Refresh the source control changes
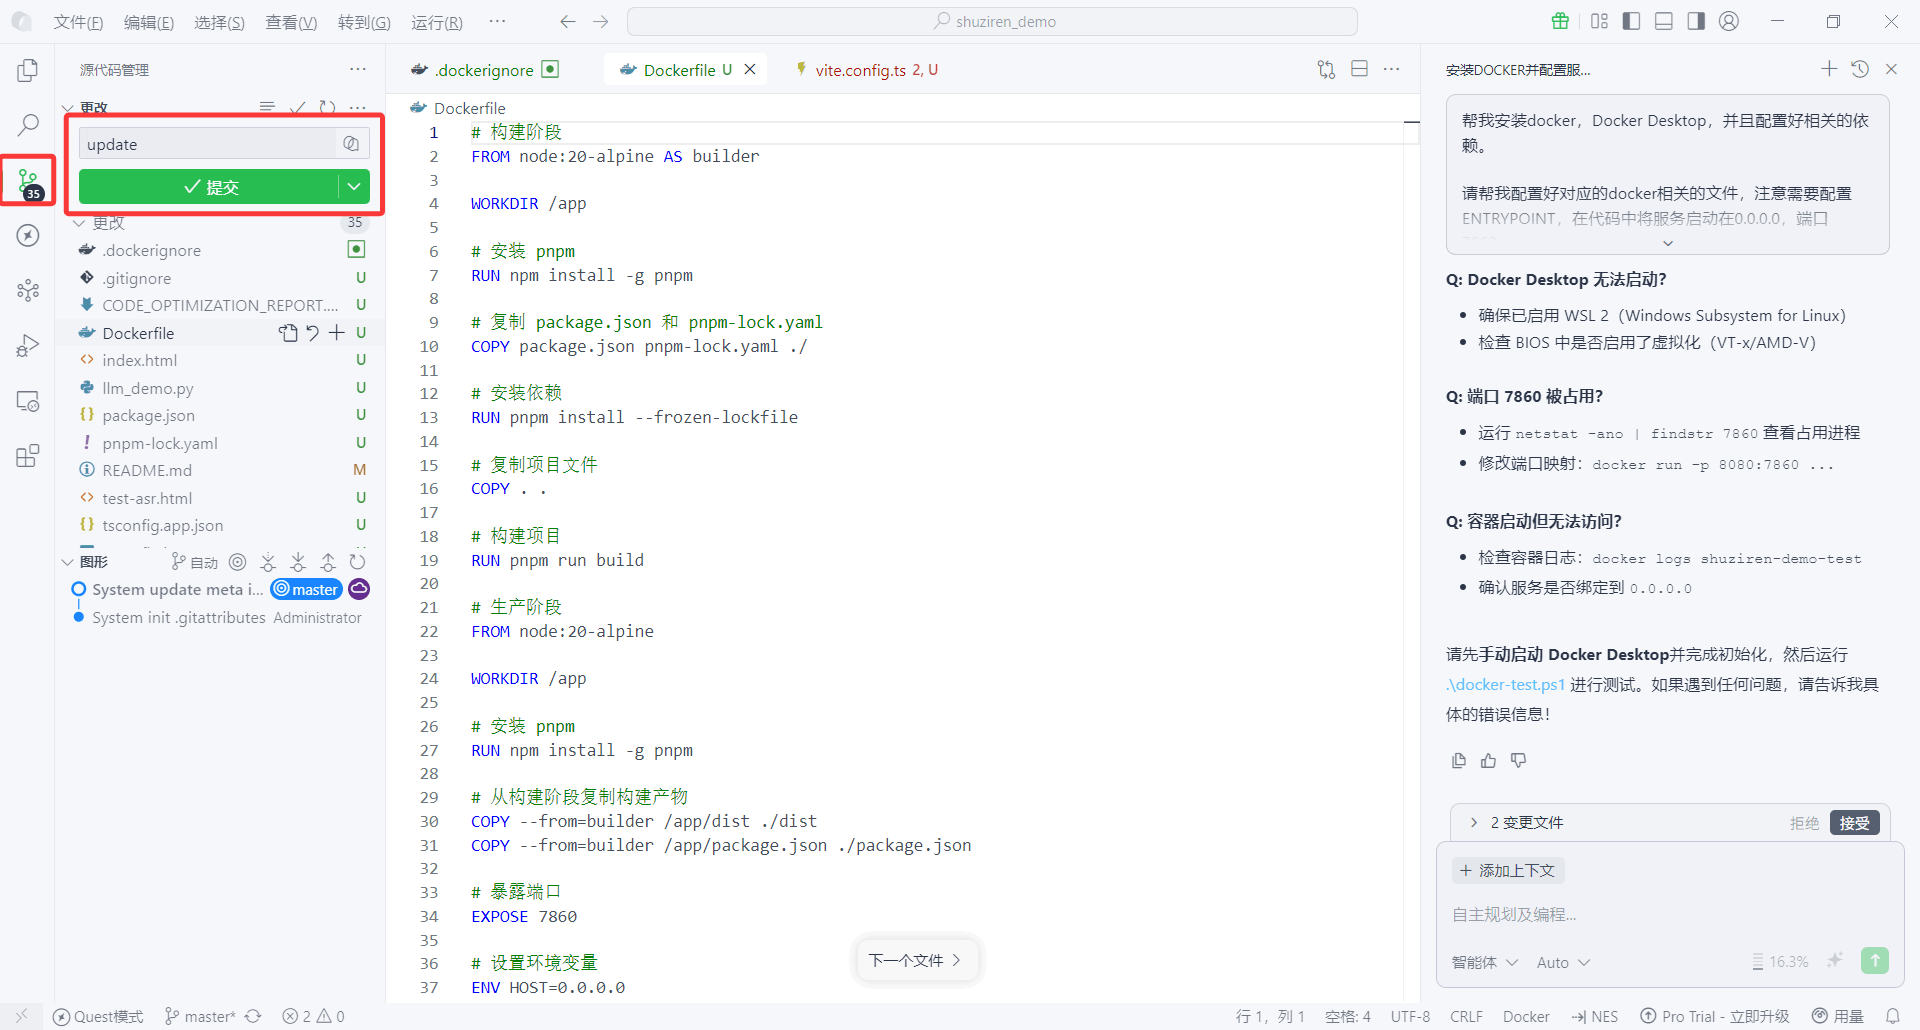The image size is (1920, 1030). coord(327,107)
